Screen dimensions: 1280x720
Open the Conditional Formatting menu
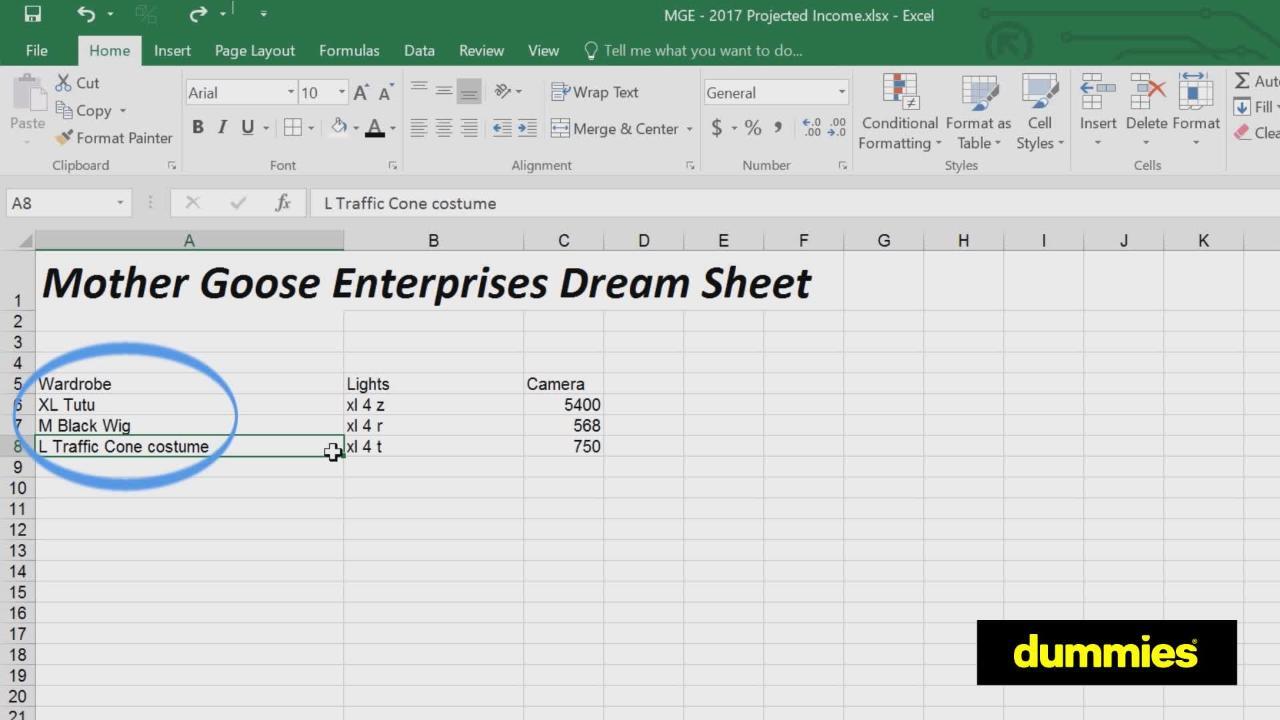point(900,112)
